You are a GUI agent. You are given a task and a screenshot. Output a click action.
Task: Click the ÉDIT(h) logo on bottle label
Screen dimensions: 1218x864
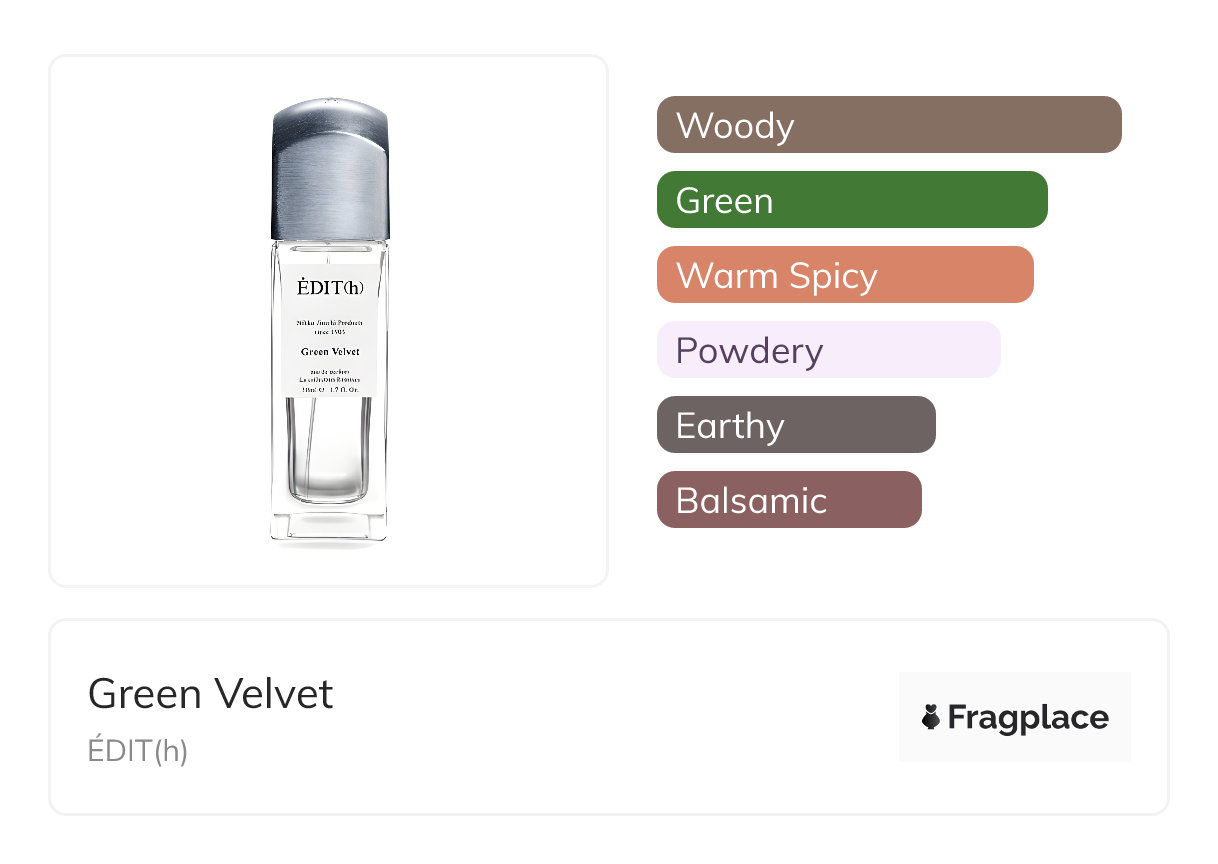(330, 288)
